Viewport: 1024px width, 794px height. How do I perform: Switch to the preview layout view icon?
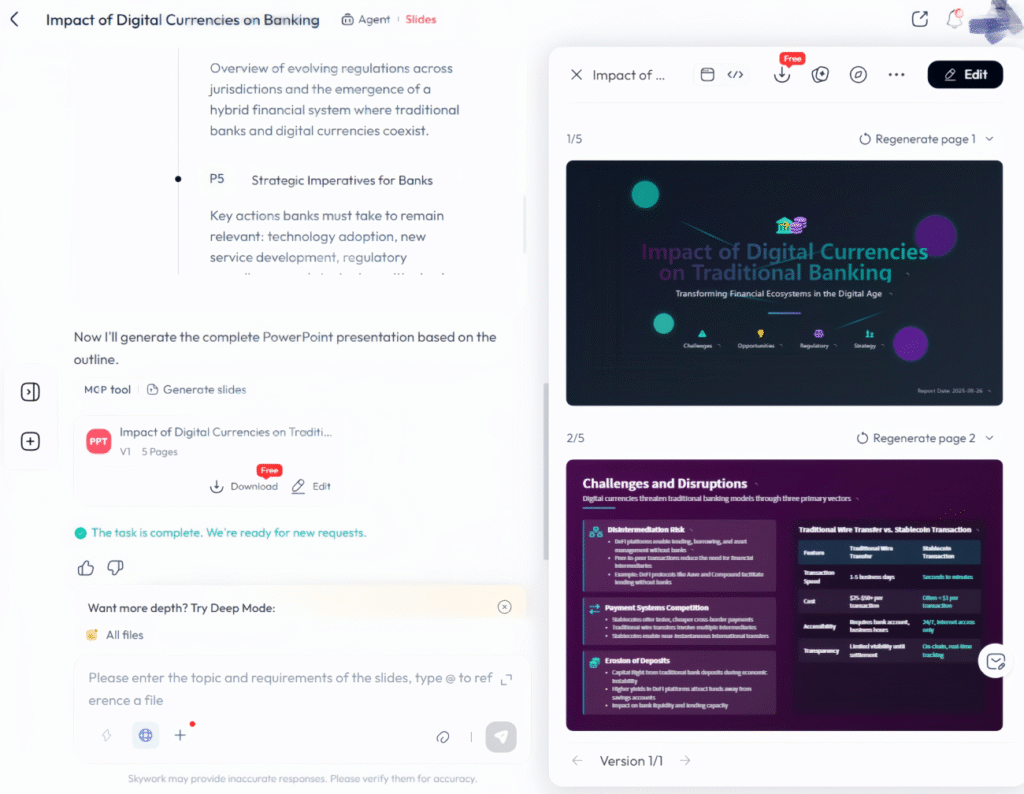pos(707,75)
